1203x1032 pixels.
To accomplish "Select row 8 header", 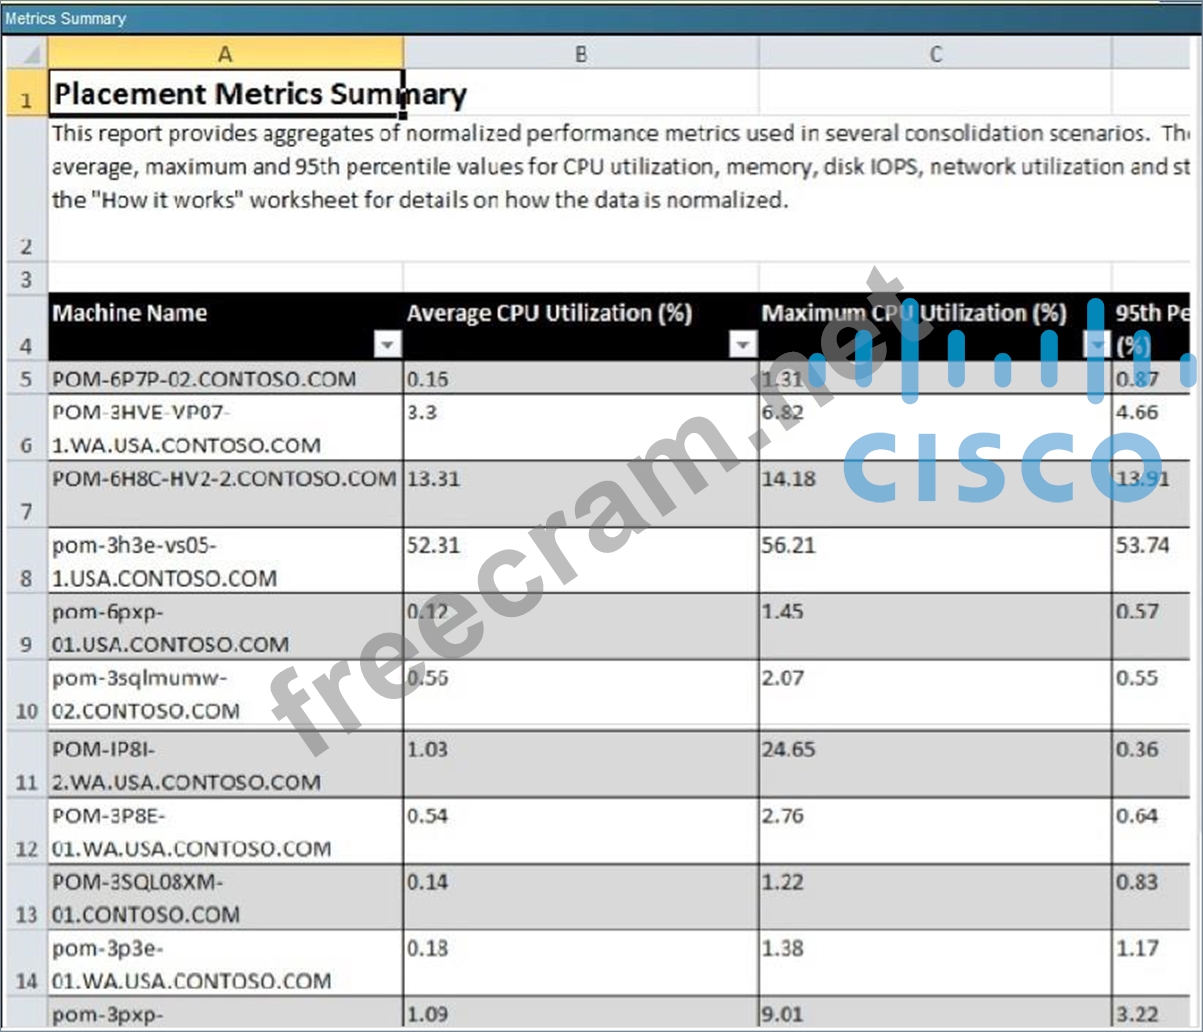I will click(x=24, y=578).
